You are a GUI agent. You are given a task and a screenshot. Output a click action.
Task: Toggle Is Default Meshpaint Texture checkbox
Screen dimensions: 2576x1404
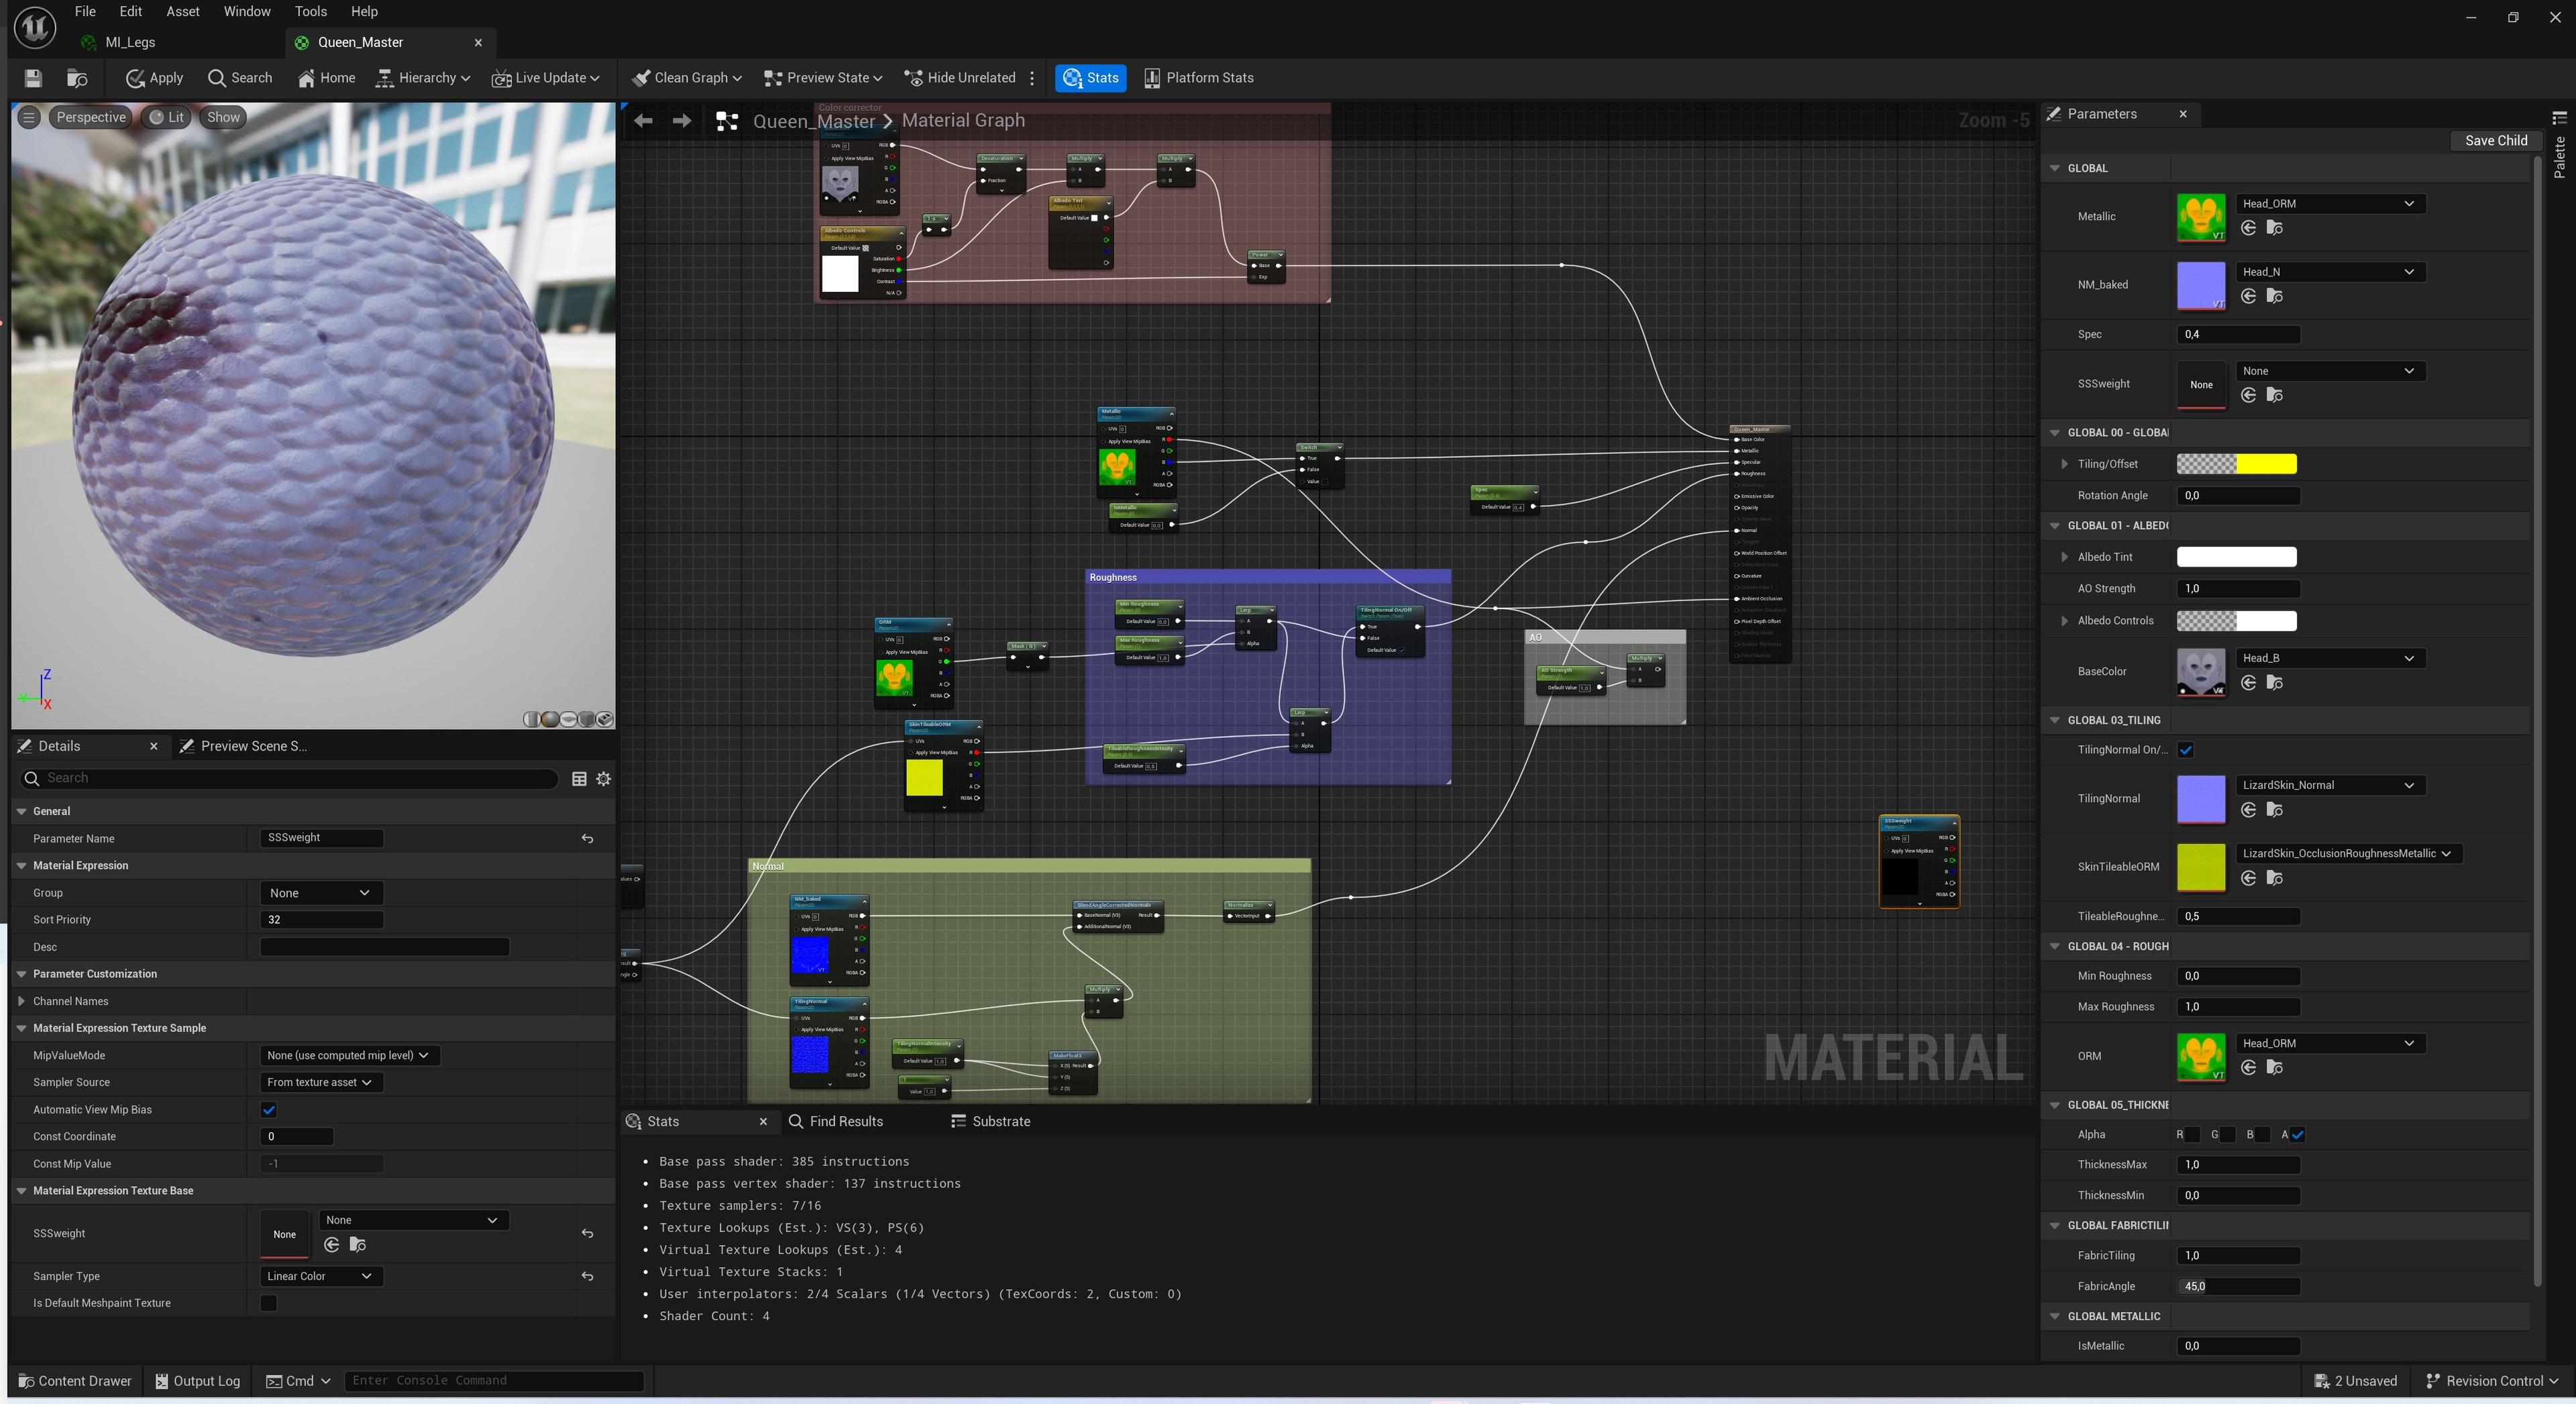268,1303
